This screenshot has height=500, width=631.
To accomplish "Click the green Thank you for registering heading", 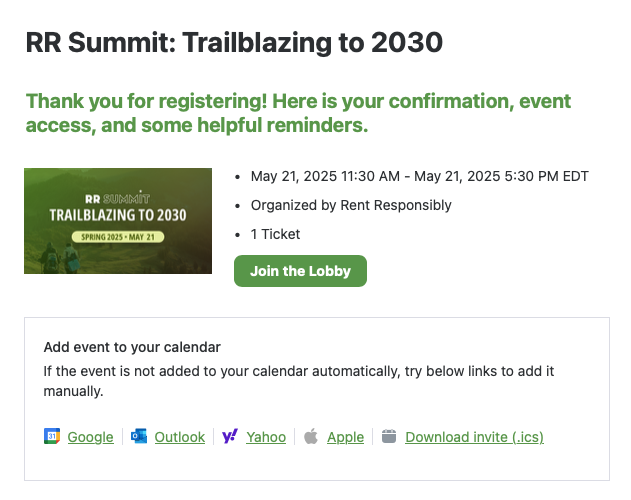I will point(298,113).
